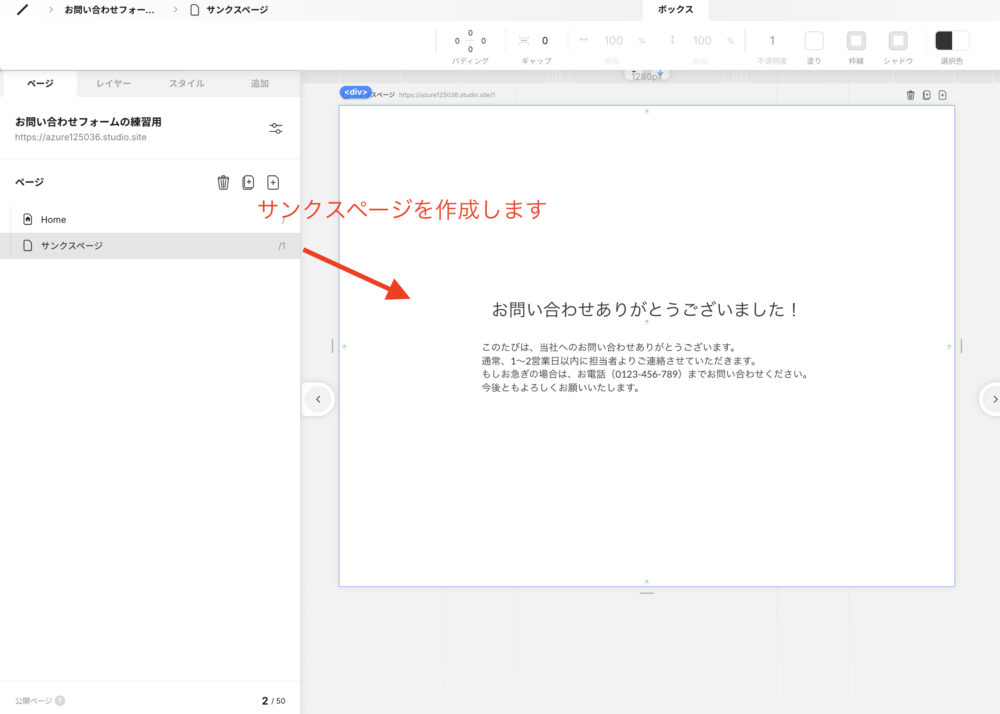Click the 公開ページ help question icon

(x=60, y=701)
